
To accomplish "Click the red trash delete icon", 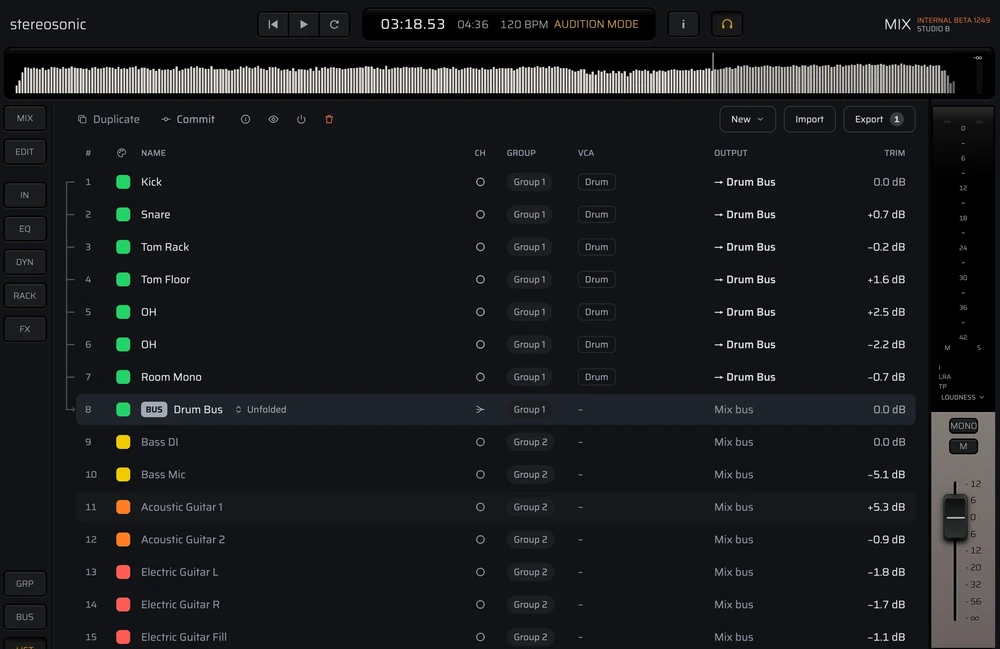I will [329, 119].
